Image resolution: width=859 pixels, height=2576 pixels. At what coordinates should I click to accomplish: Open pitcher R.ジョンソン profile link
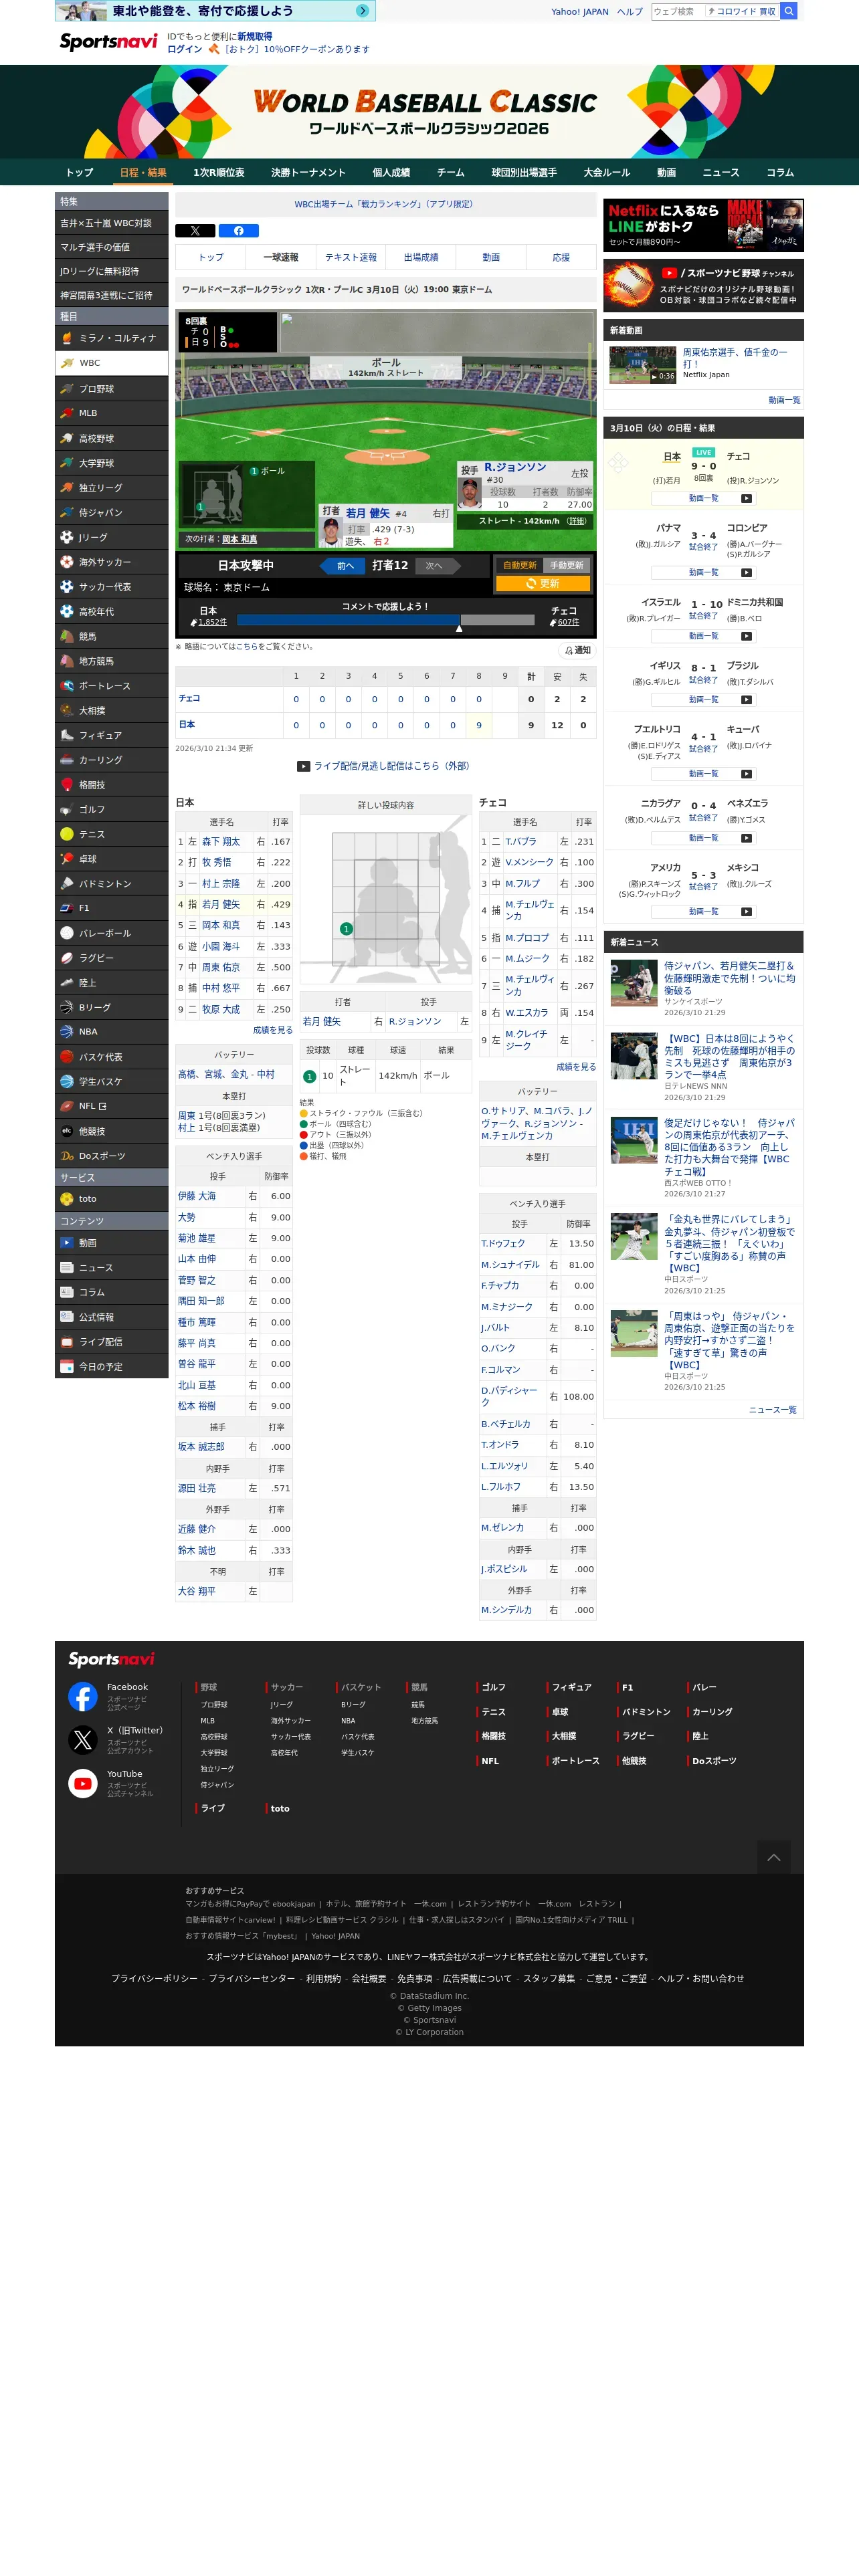[515, 467]
